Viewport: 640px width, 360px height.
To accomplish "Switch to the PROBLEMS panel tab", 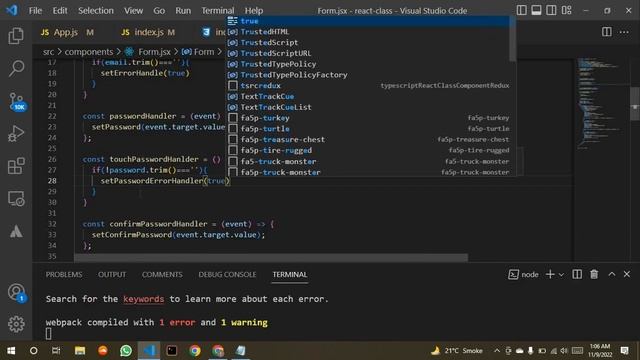I will [x=64, y=275].
